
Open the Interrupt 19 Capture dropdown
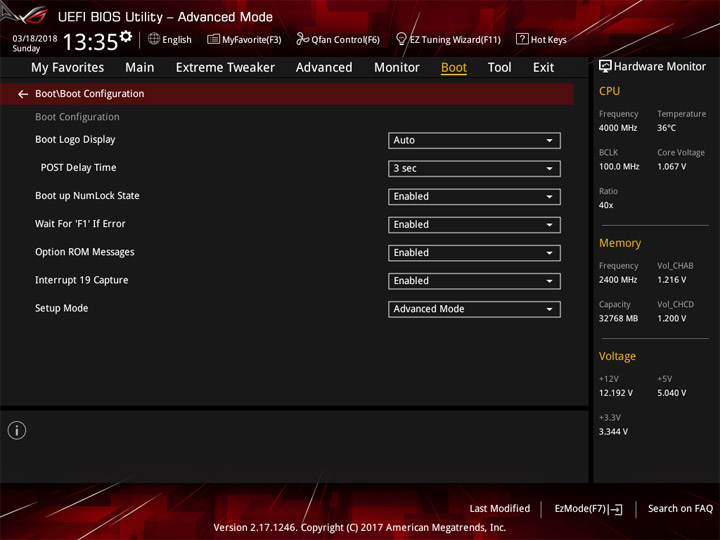point(474,281)
